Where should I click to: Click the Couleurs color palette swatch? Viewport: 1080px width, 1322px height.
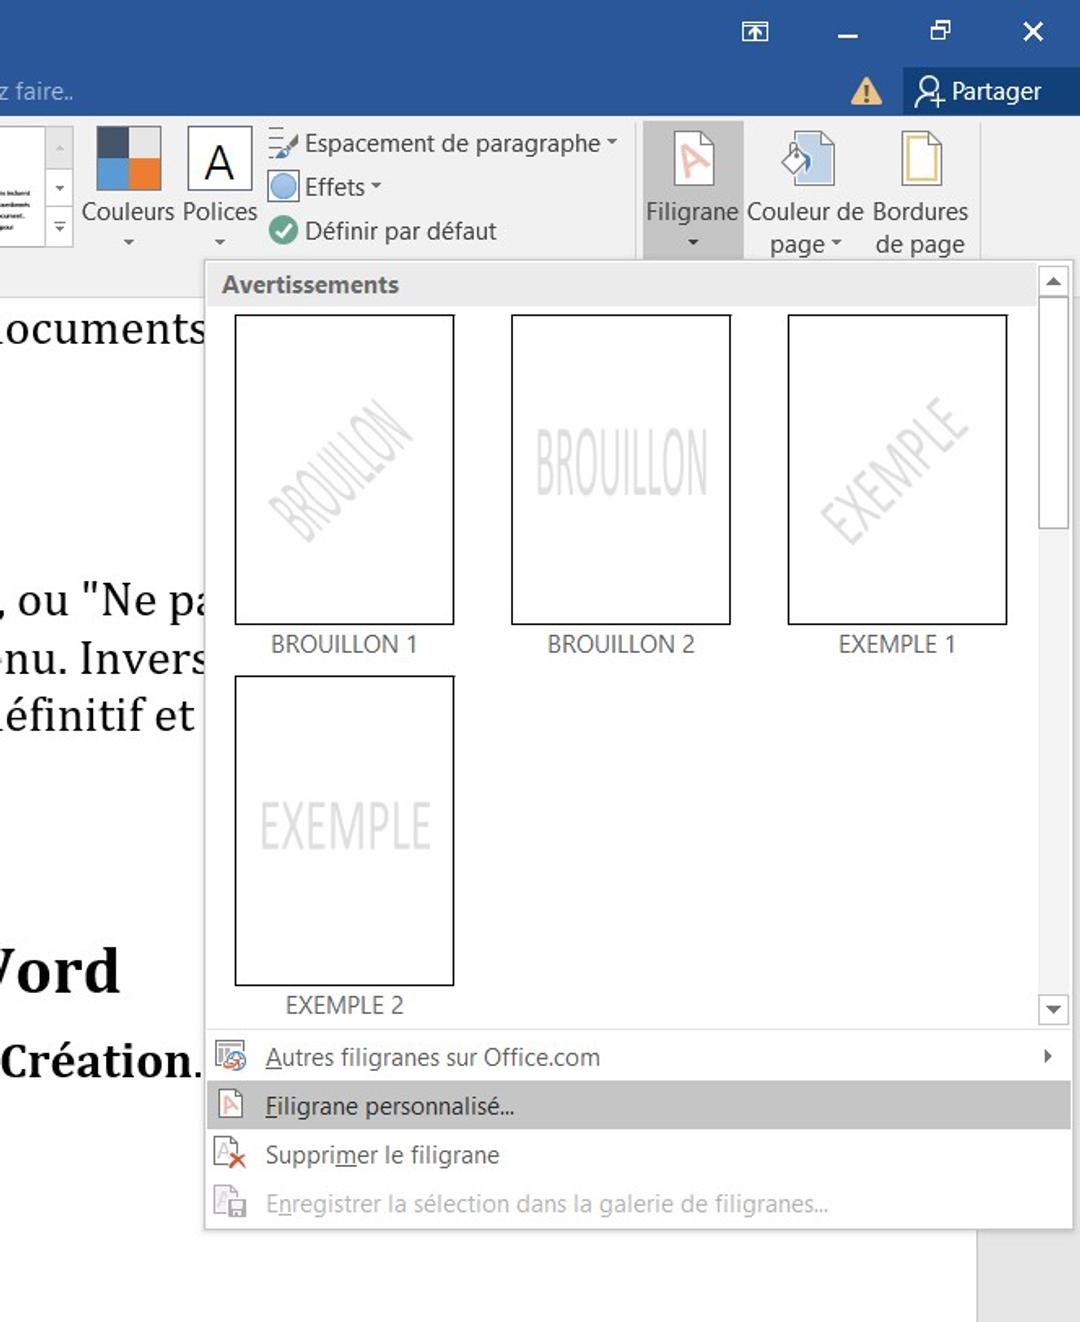[127, 157]
